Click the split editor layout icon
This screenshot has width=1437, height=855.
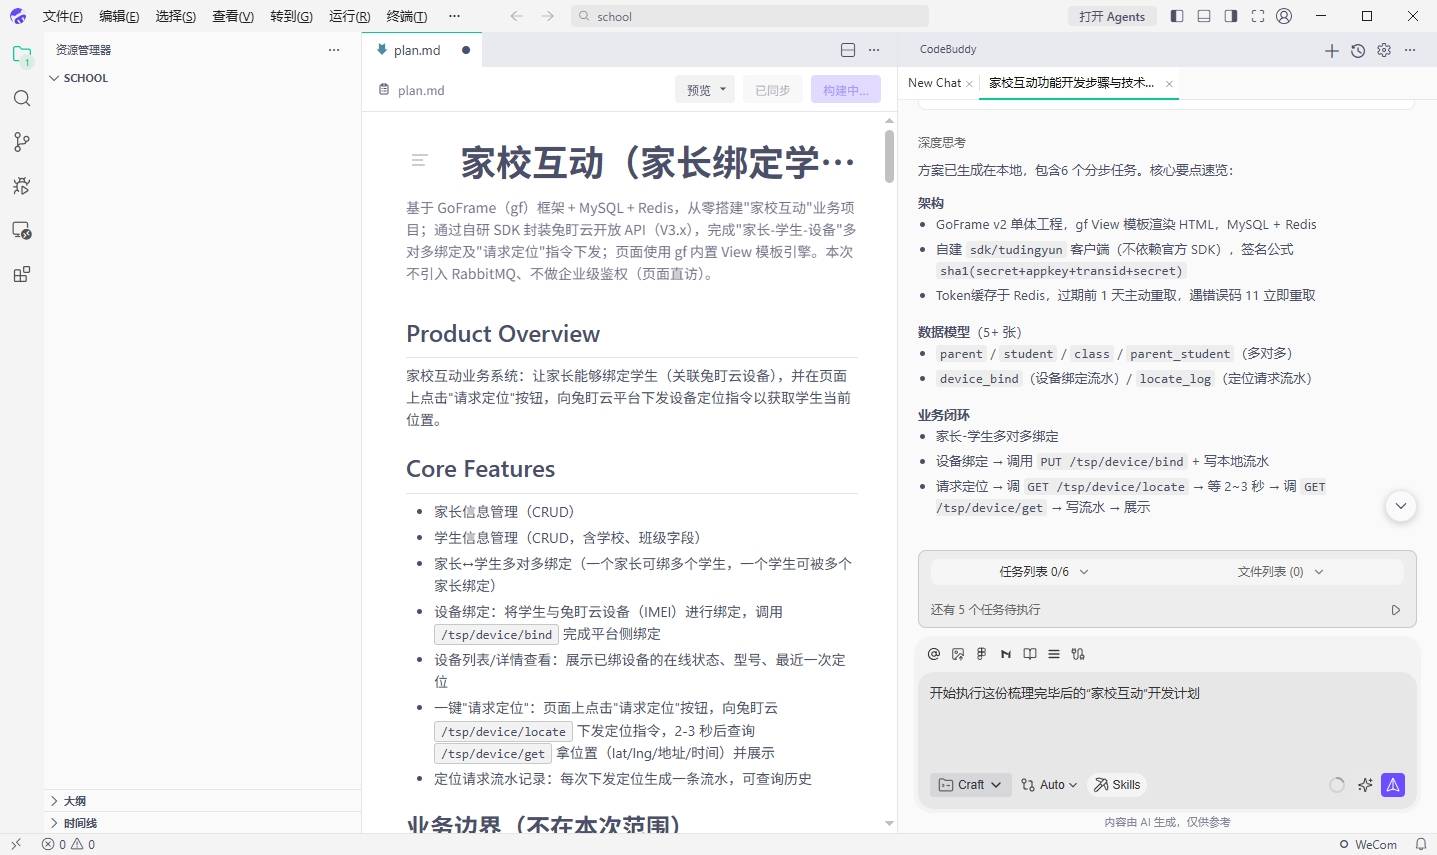tap(848, 50)
